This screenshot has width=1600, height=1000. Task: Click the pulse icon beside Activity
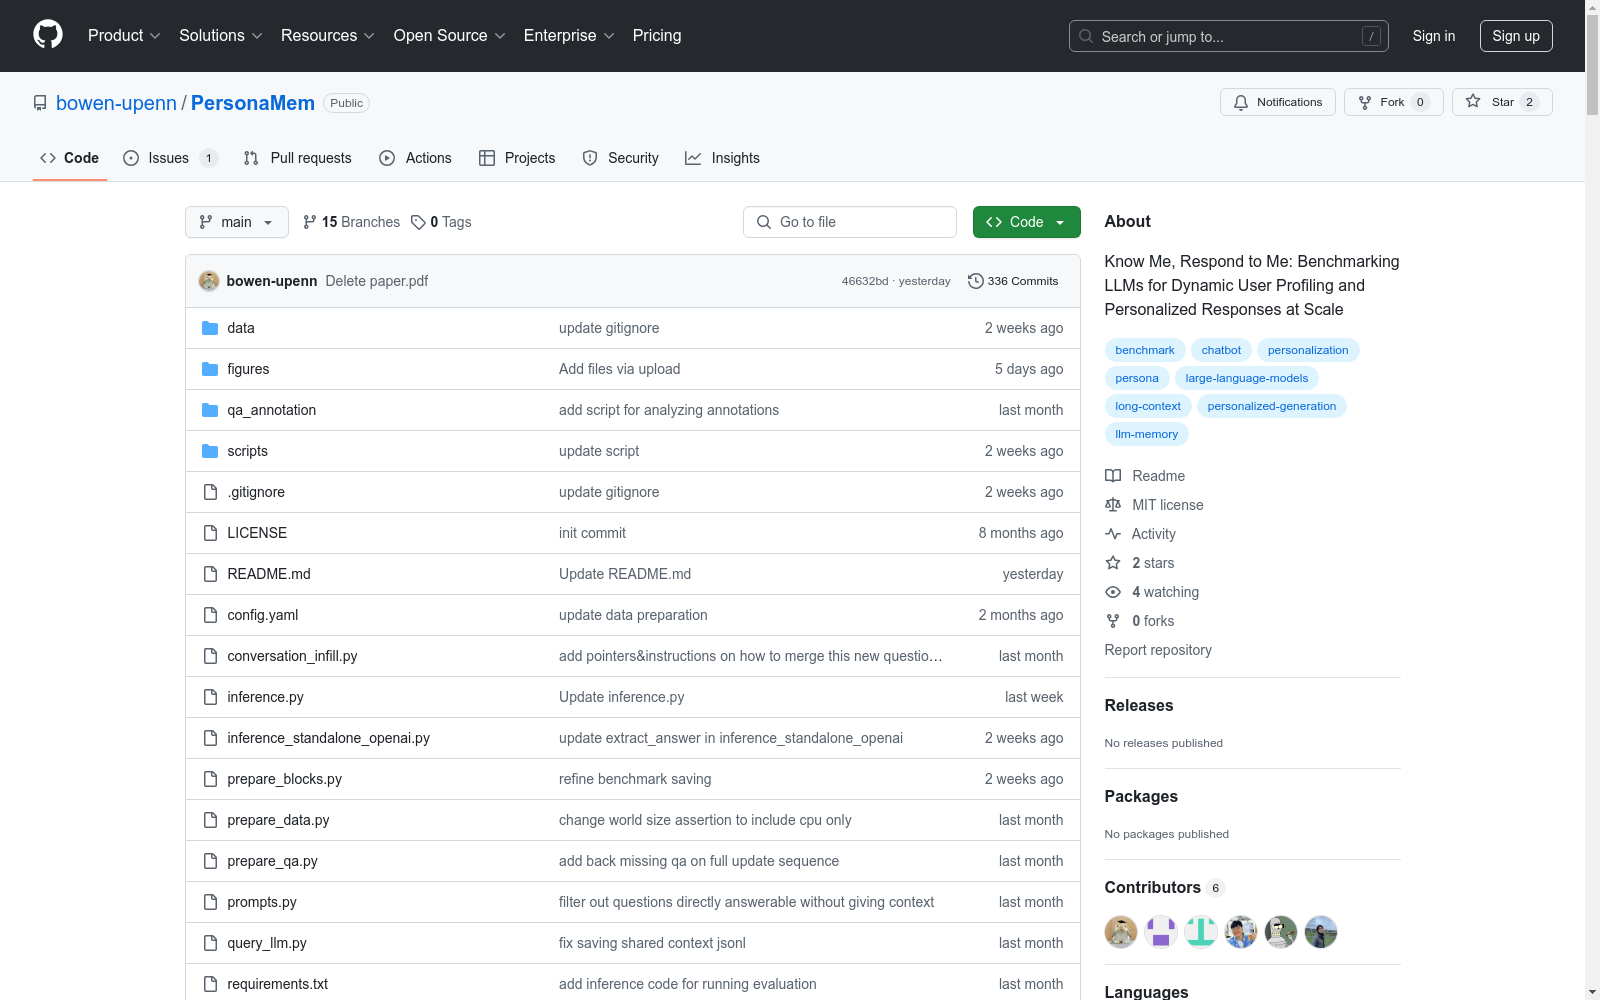[x=1113, y=534]
